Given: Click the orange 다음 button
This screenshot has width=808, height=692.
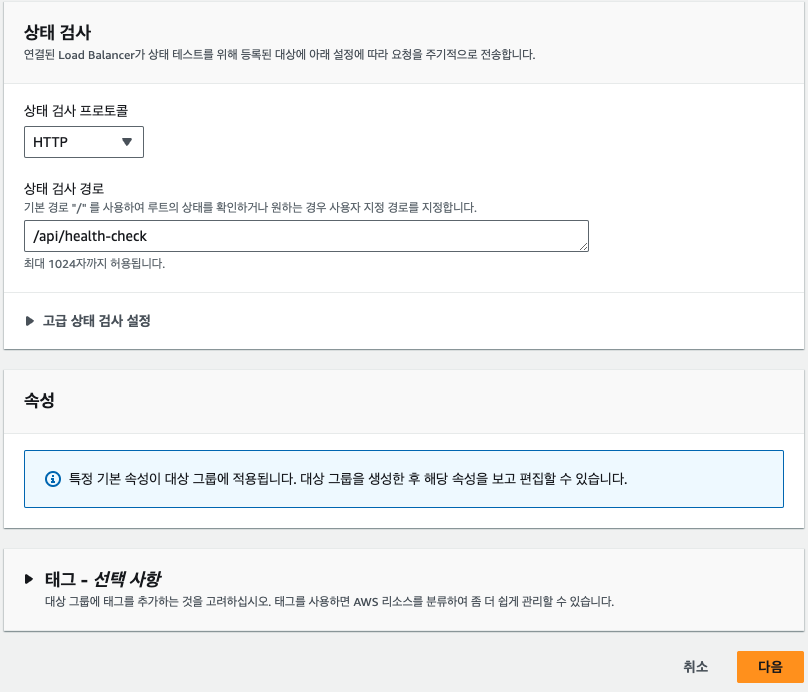Looking at the screenshot, I should tap(770, 667).
